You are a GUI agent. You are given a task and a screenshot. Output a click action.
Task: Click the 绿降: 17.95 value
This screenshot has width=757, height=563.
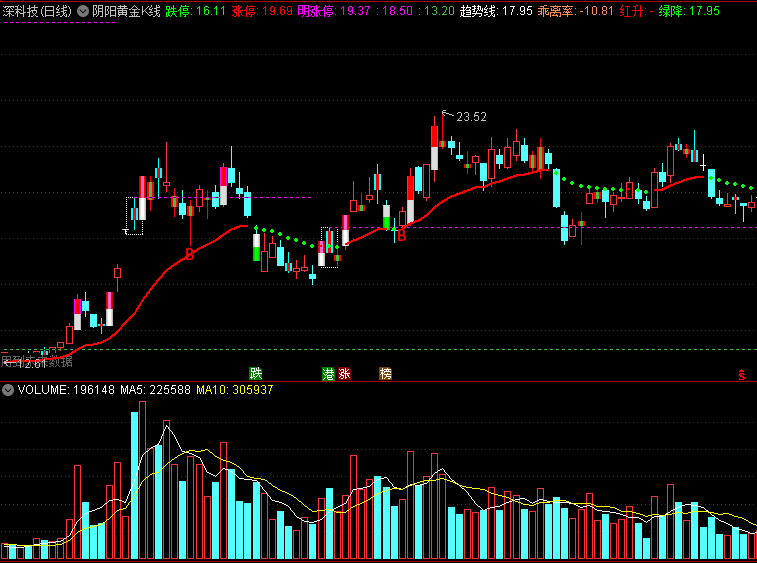[689, 11]
